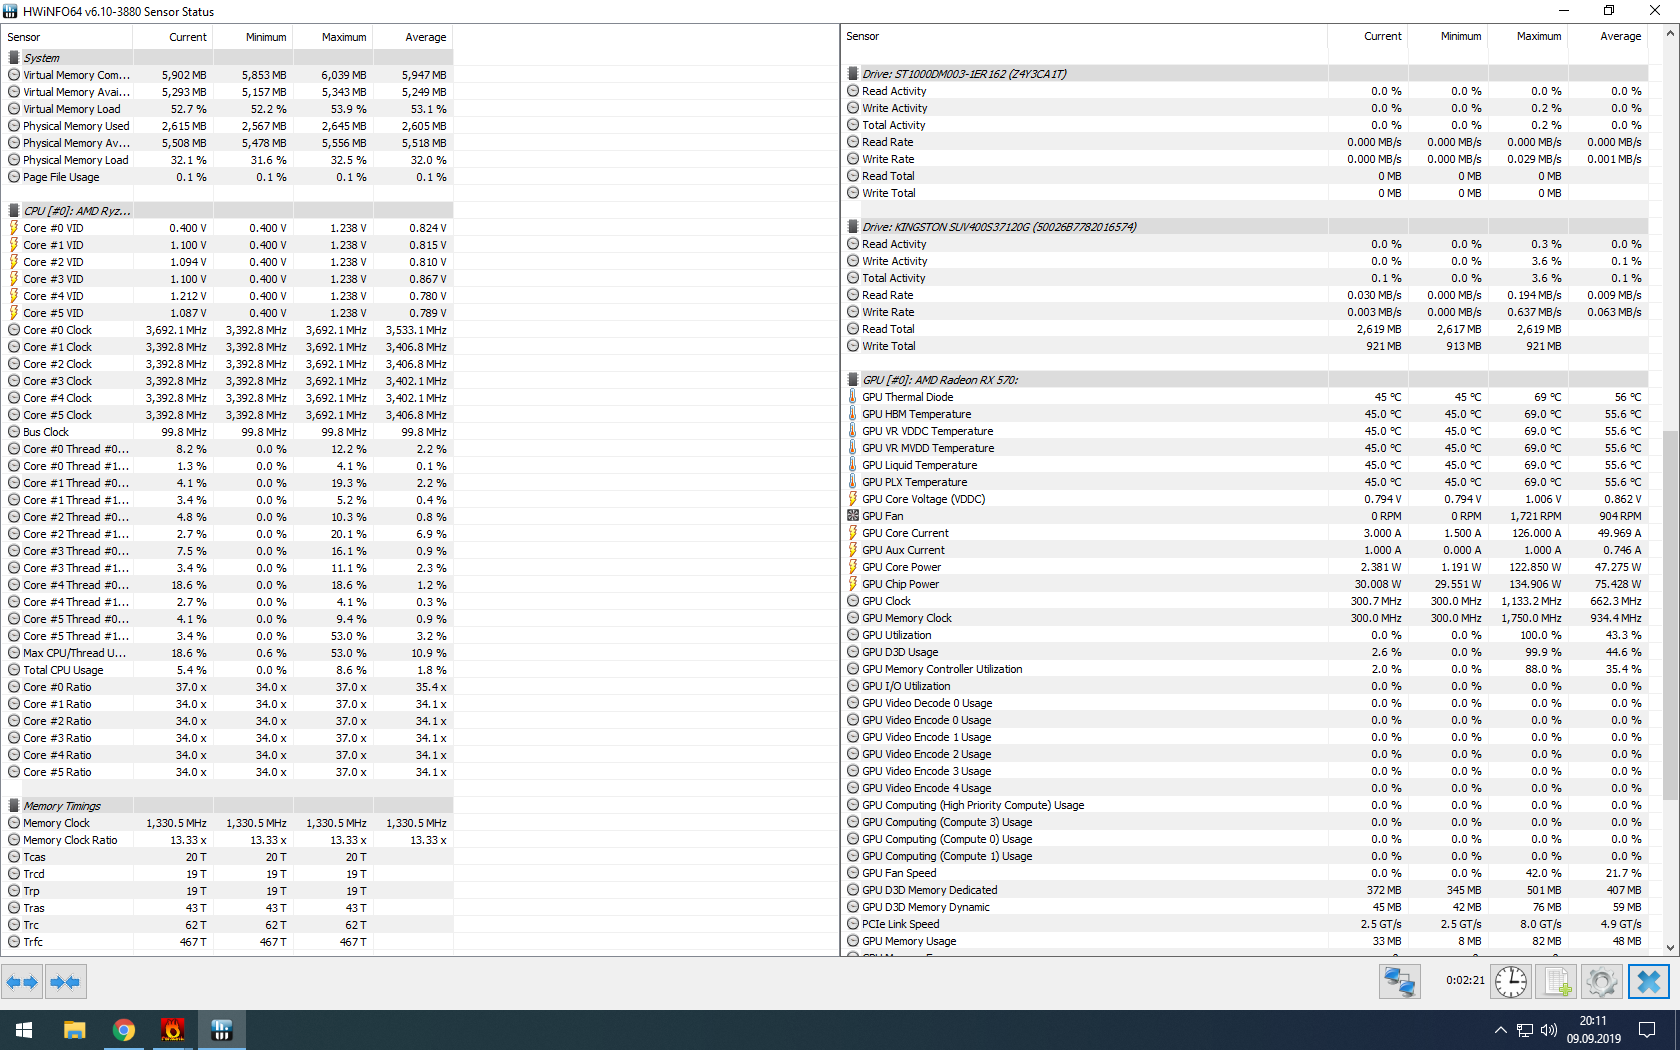Click the circle icon beside Bus Clock

tap(14, 432)
